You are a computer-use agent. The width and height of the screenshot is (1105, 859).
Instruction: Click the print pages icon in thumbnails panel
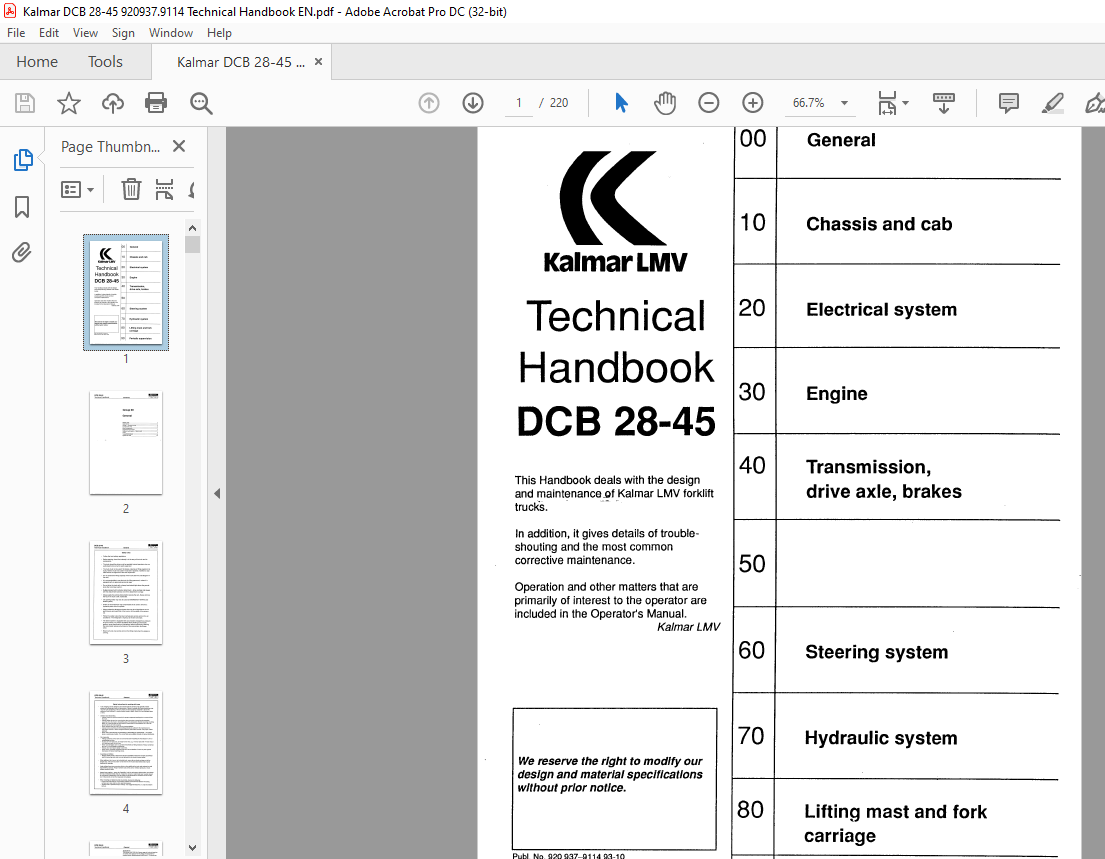tap(164, 190)
